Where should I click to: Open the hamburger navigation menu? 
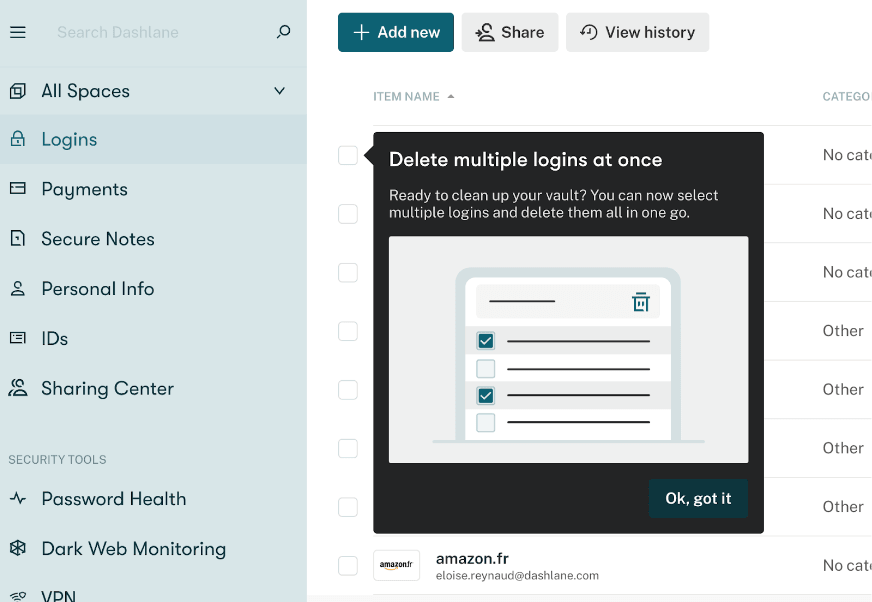[18, 31]
